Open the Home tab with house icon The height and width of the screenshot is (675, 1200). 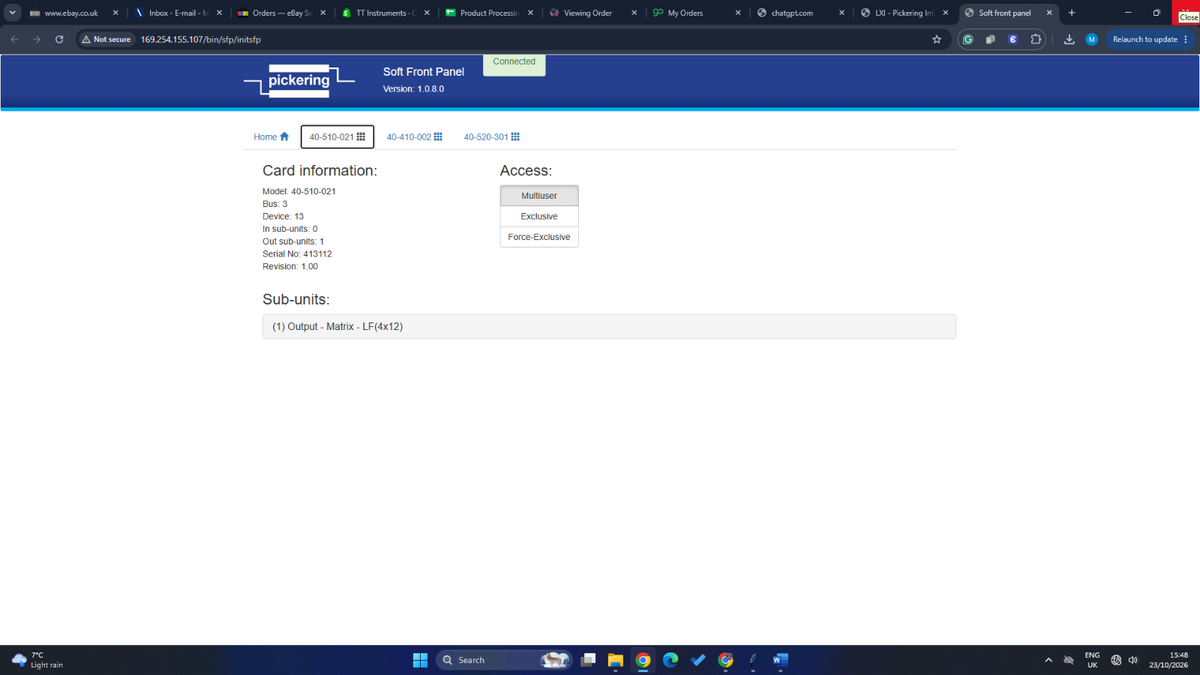coord(271,137)
